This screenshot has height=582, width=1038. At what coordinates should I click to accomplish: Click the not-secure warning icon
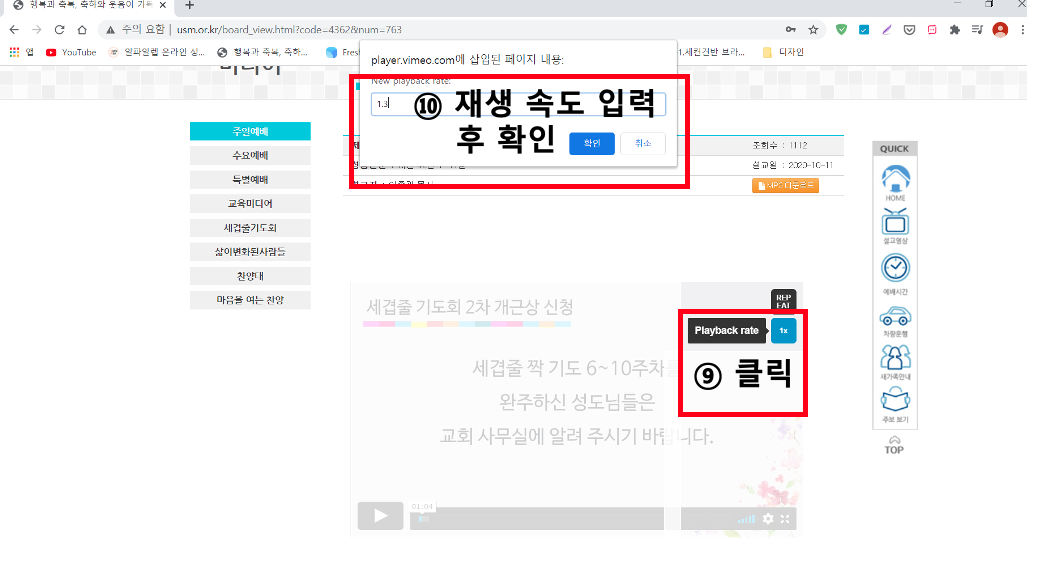click(x=111, y=30)
